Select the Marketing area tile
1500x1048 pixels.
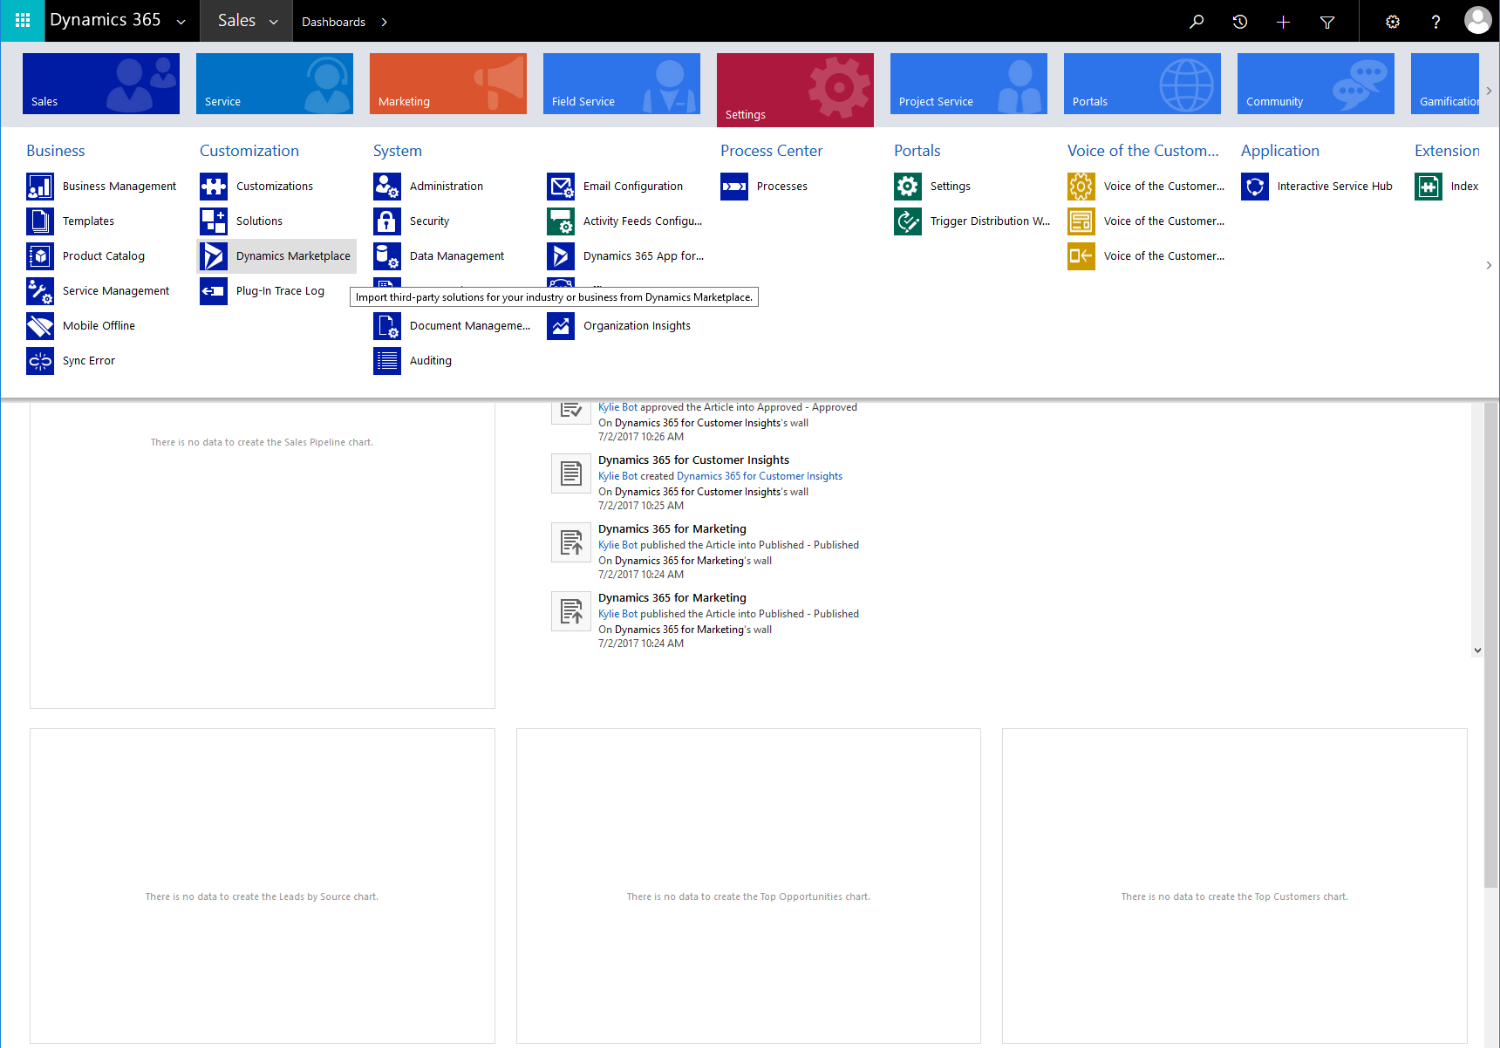(x=448, y=84)
